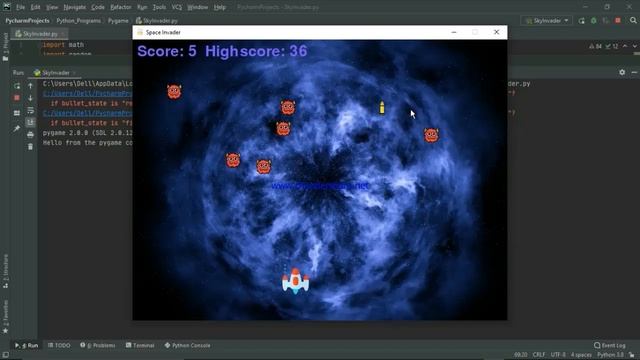Viewport: 640px width, 360px height.
Task: Open Run panel settings gear
Action: coord(622,72)
